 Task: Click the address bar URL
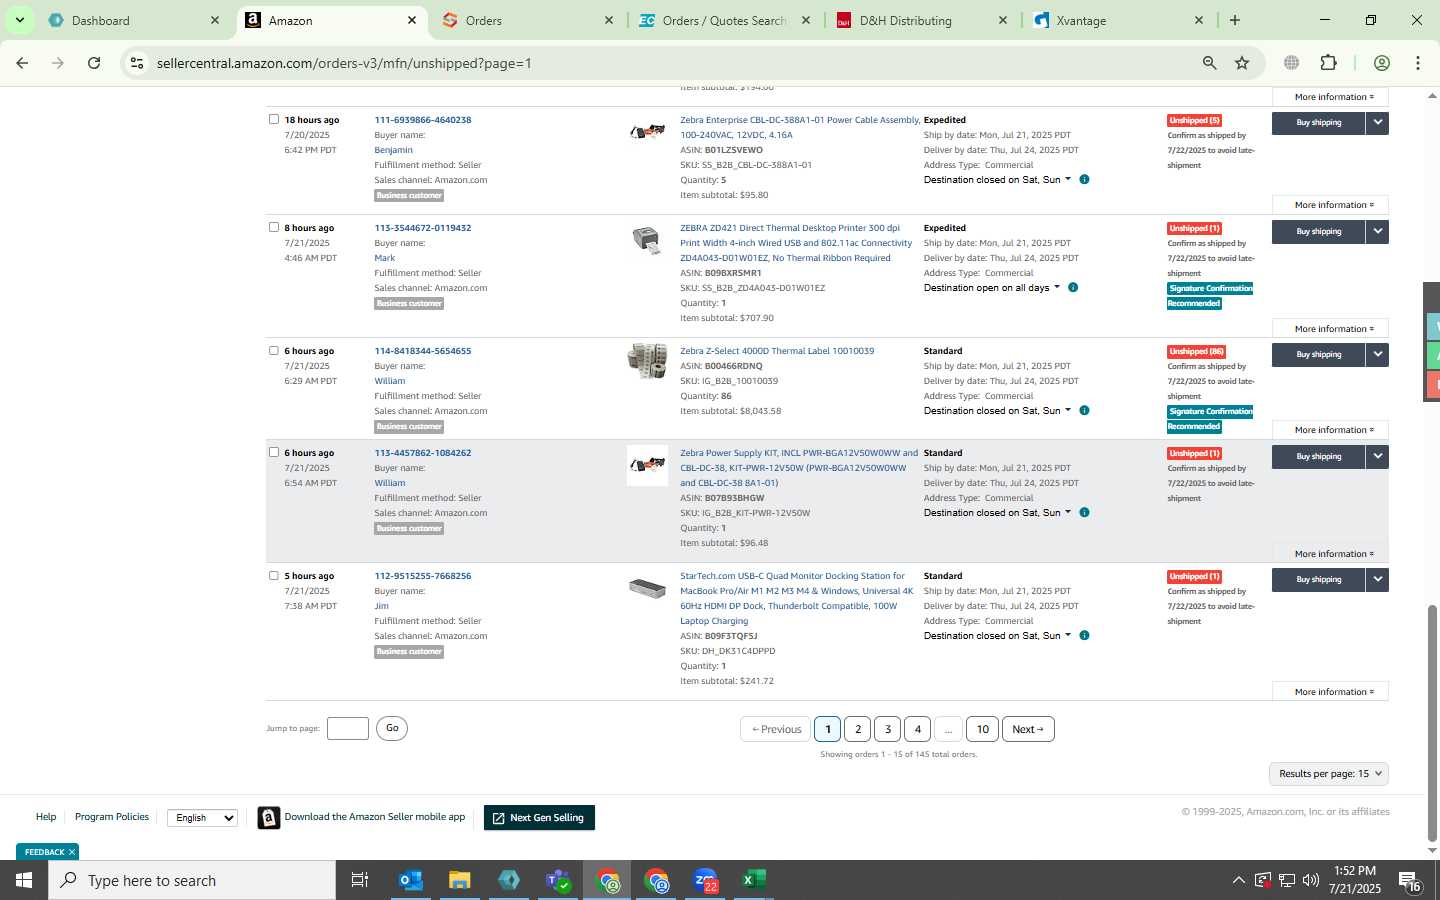[x=344, y=63]
